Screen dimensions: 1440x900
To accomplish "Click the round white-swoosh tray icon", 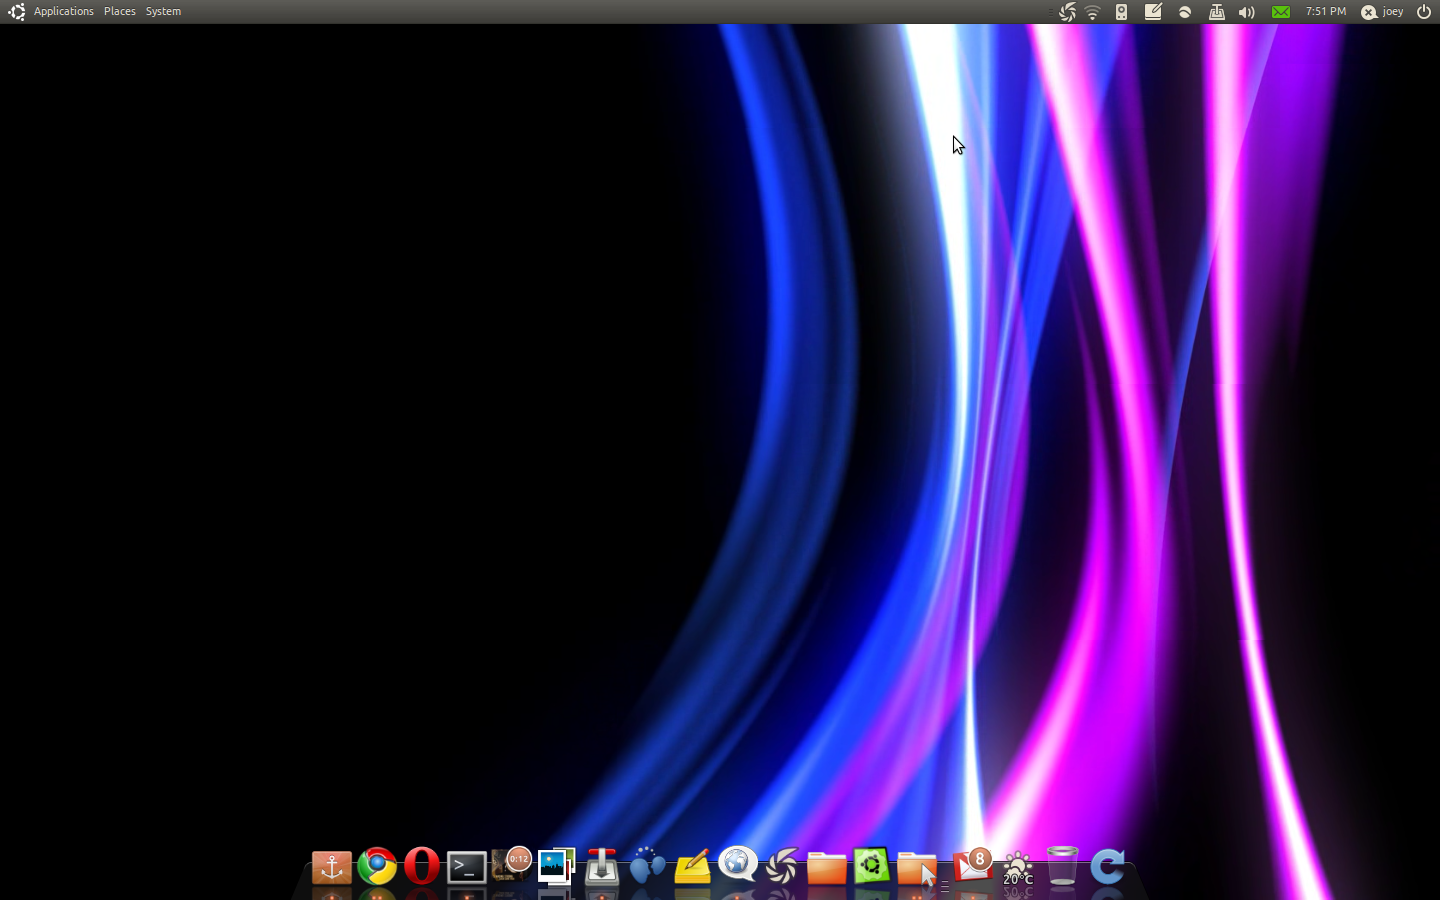I will 1185,12.
